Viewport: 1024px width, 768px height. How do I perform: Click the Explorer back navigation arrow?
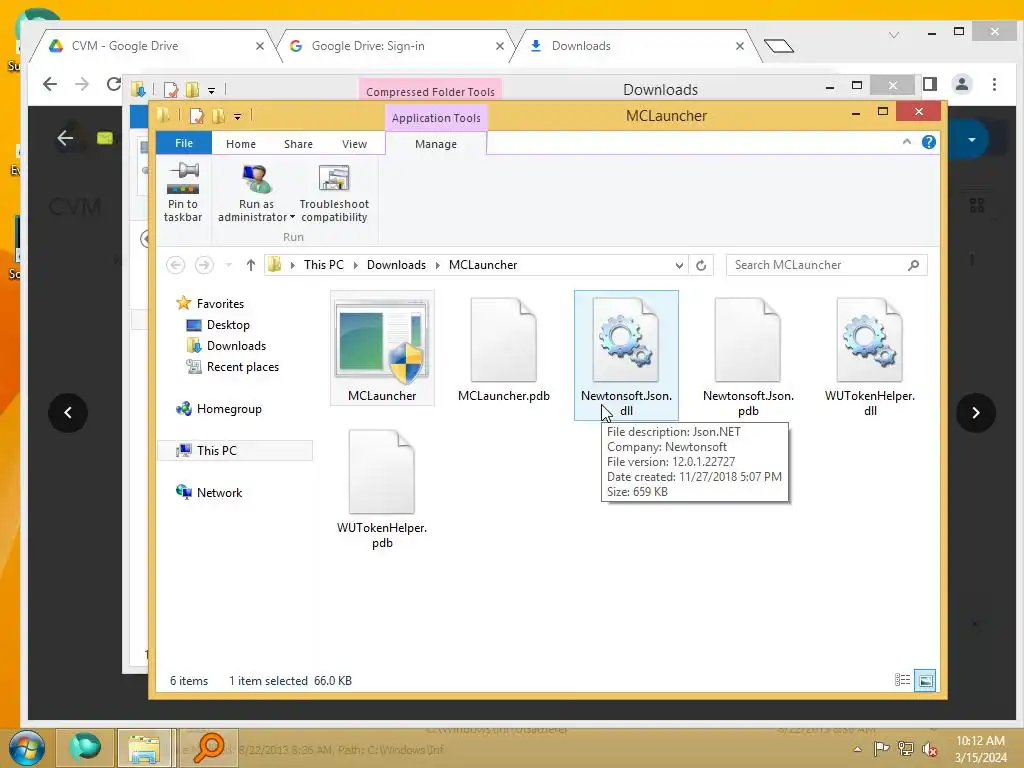click(x=175, y=264)
